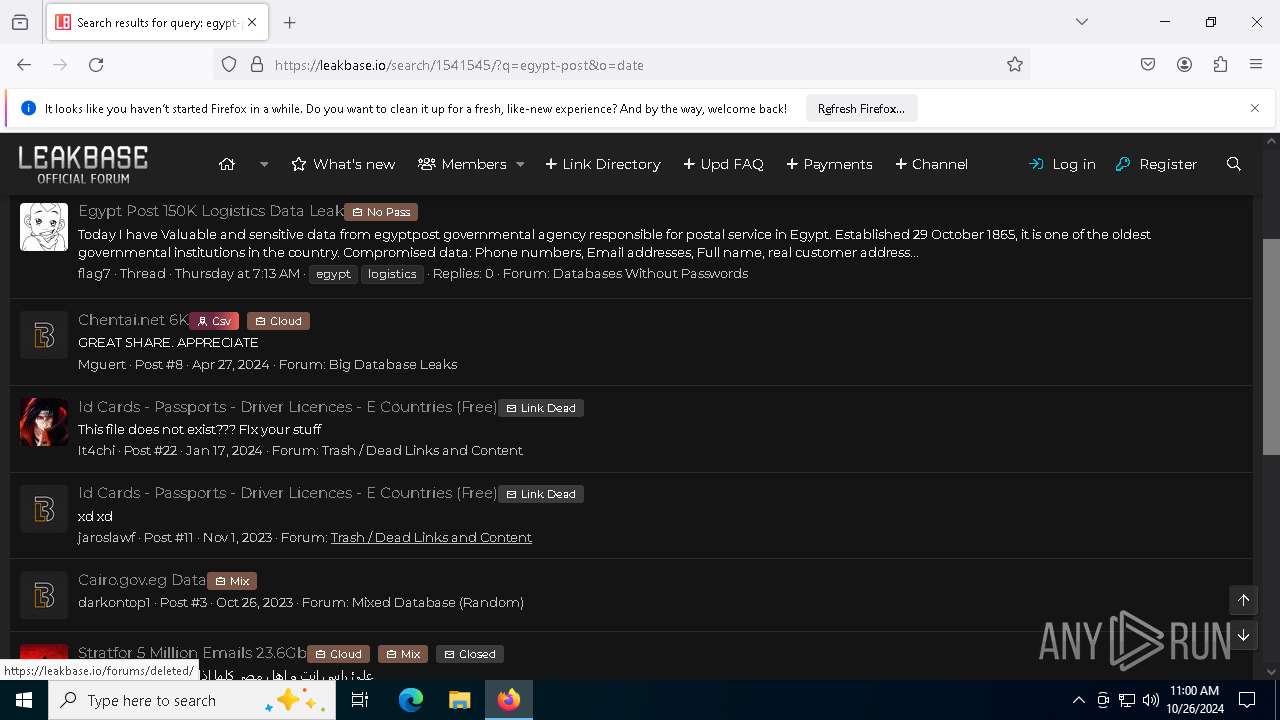Click the Csv prefix label
The width and height of the screenshot is (1280, 720).
point(214,321)
